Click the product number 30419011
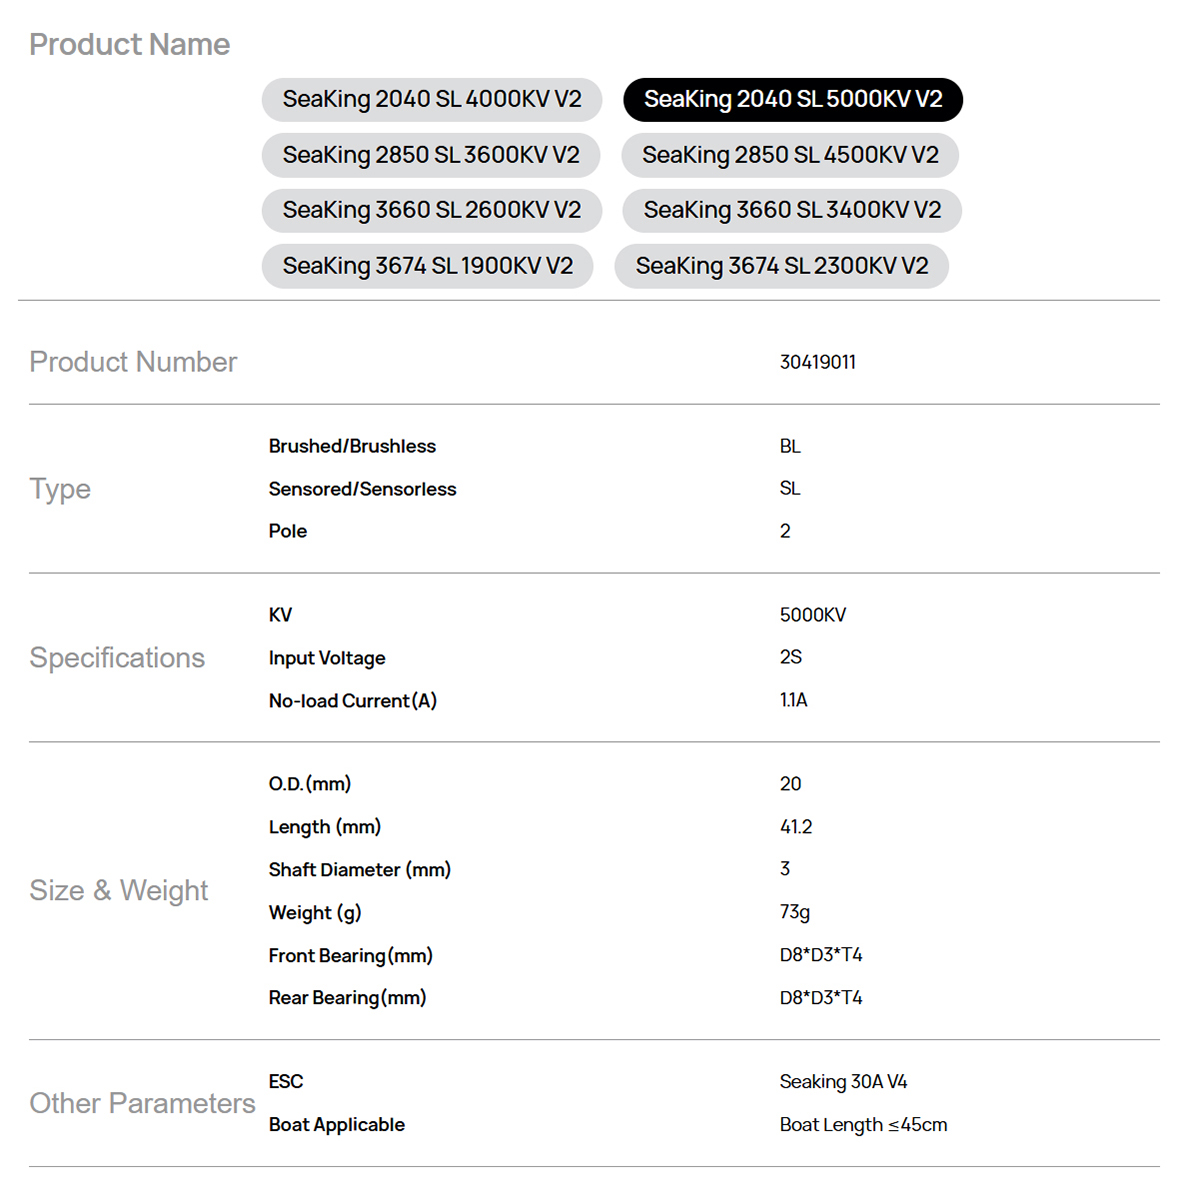 [817, 362]
